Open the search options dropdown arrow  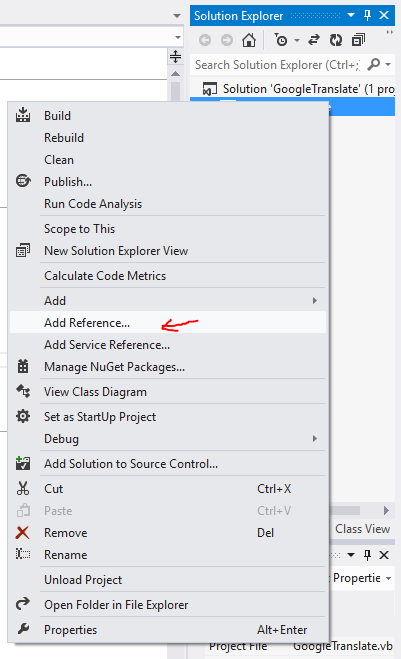(388, 65)
